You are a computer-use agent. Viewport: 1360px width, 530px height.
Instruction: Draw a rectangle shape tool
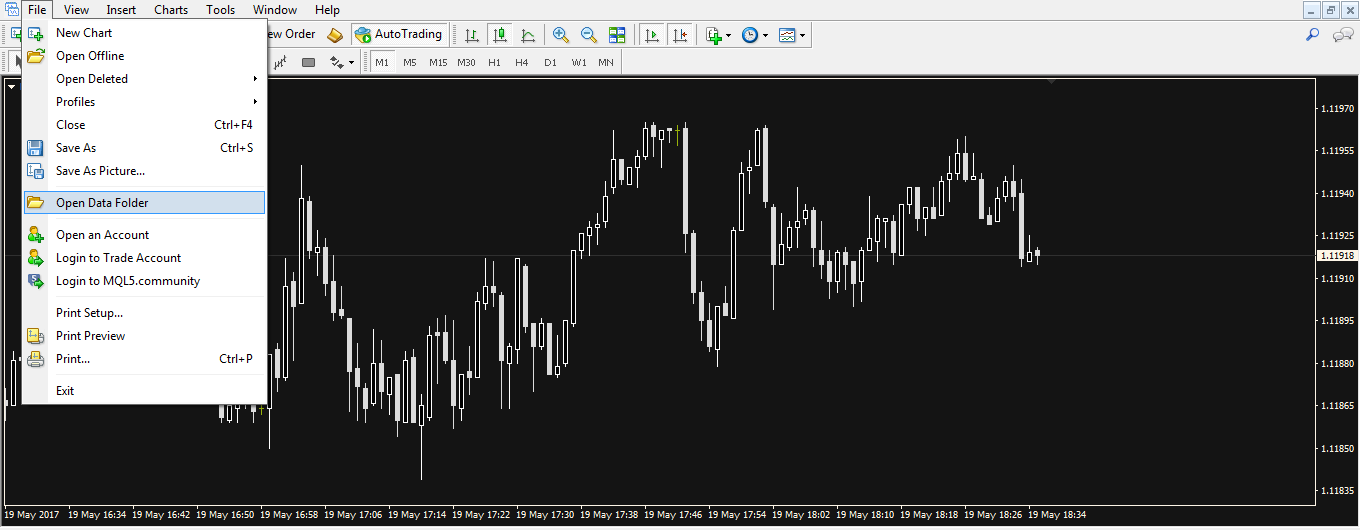tap(309, 62)
